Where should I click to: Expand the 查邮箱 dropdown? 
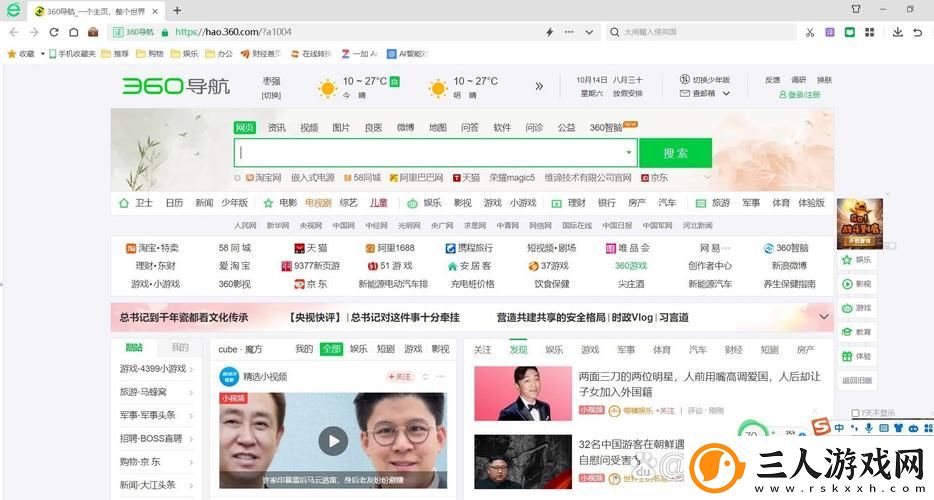click(x=726, y=94)
